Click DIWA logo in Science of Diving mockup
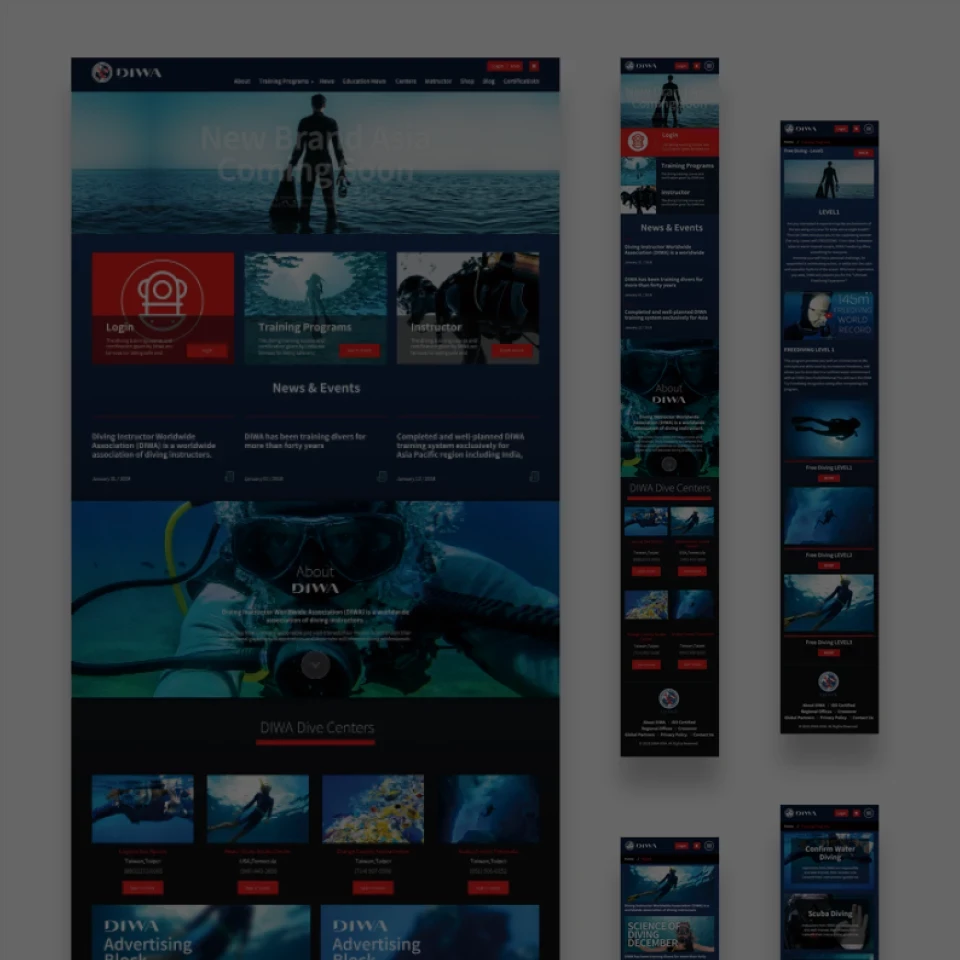The height and width of the screenshot is (960, 960). pyautogui.click(x=641, y=846)
